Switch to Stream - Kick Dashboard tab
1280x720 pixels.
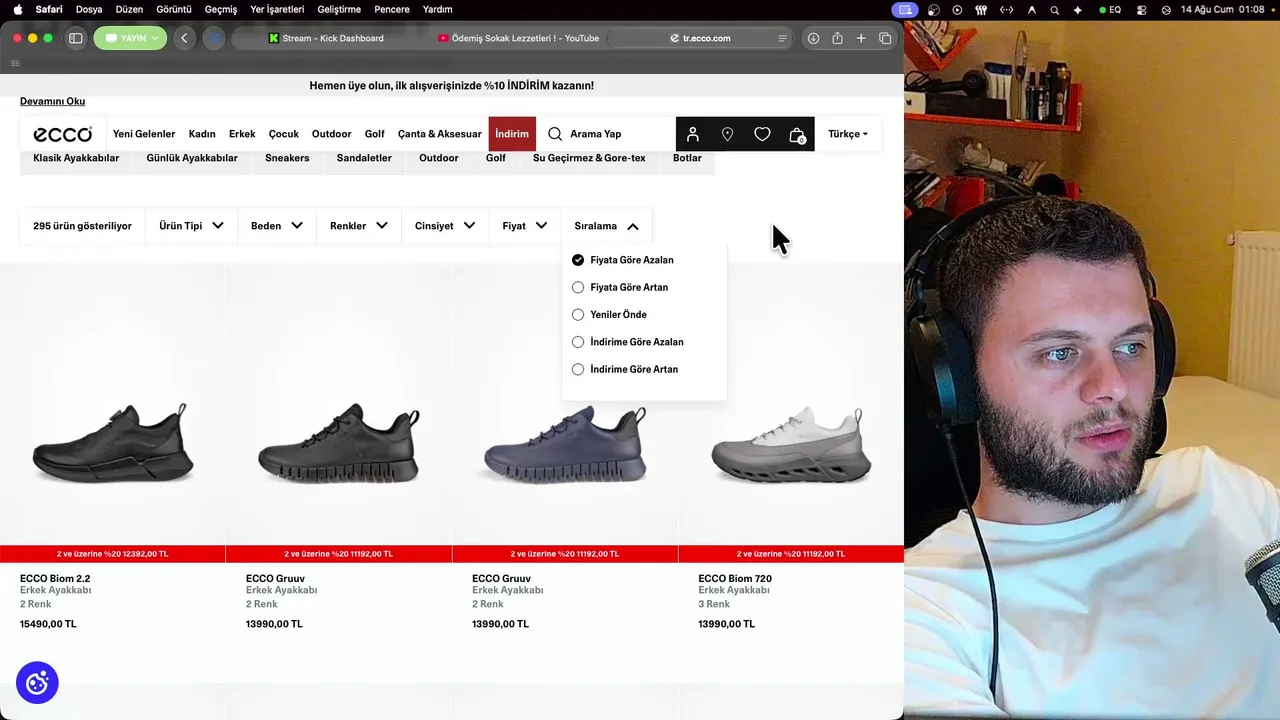(326, 38)
